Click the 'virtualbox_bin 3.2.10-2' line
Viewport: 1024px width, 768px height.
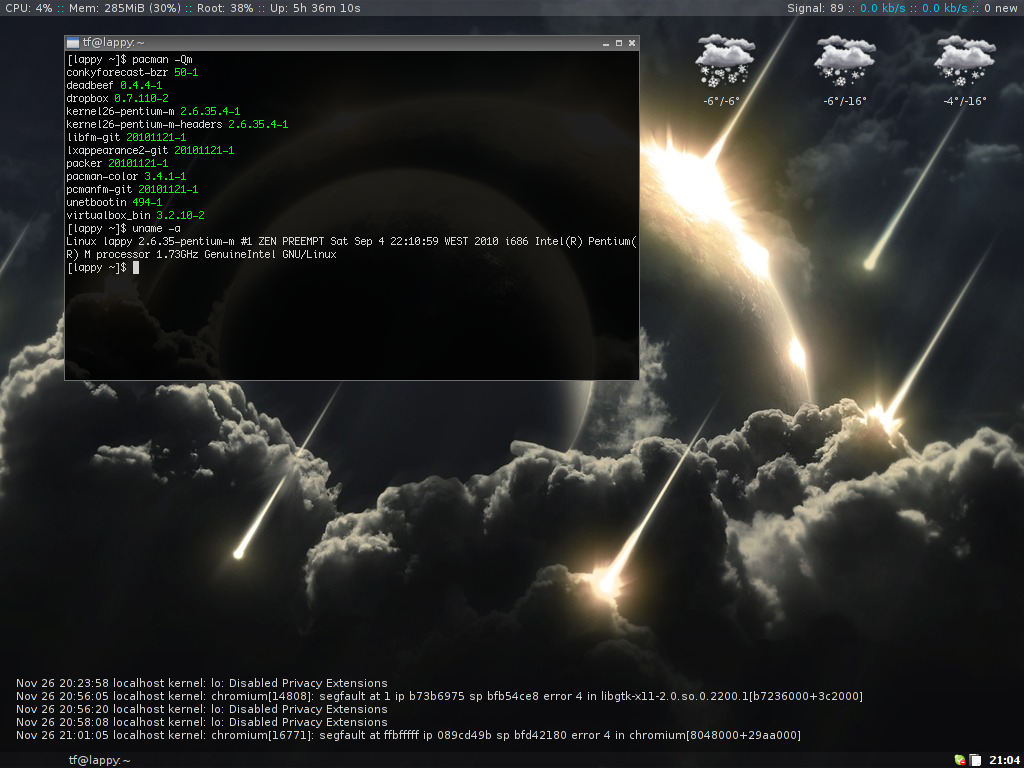[x=135, y=216]
